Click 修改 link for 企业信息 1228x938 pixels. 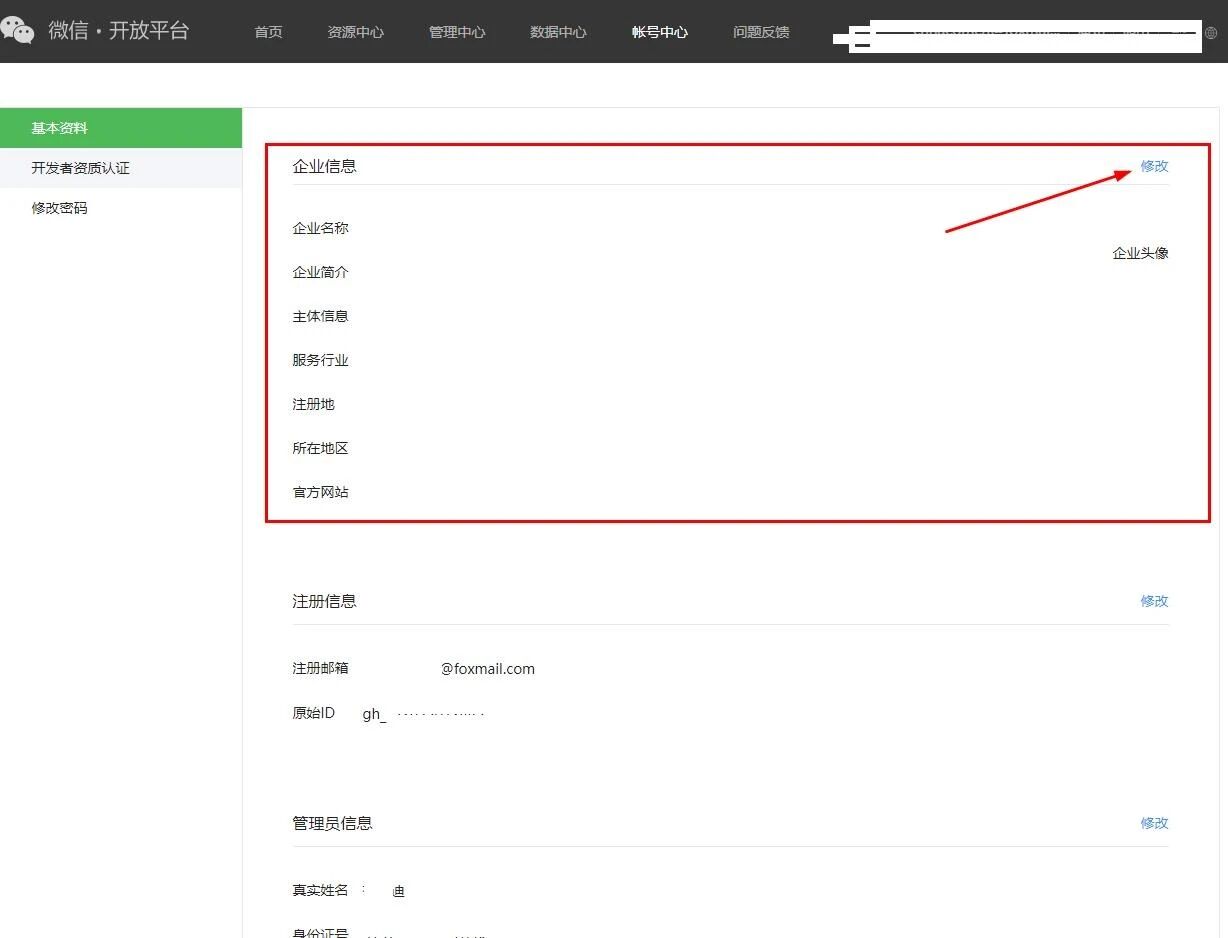coord(1154,166)
